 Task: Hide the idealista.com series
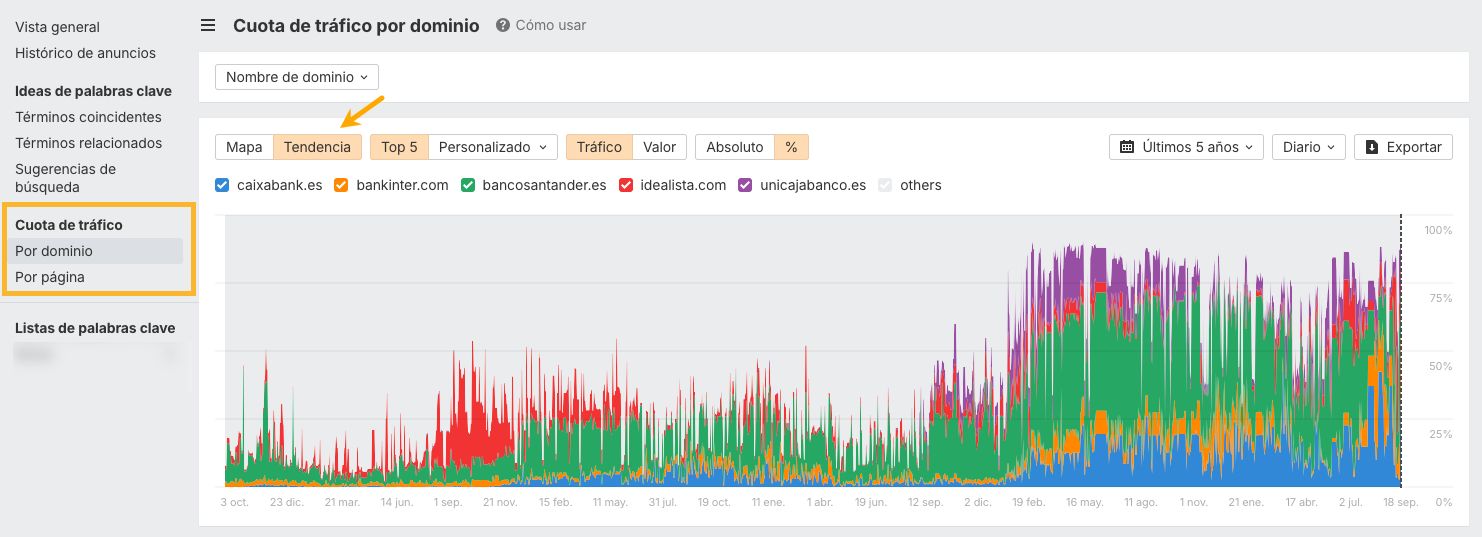tap(626, 185)
